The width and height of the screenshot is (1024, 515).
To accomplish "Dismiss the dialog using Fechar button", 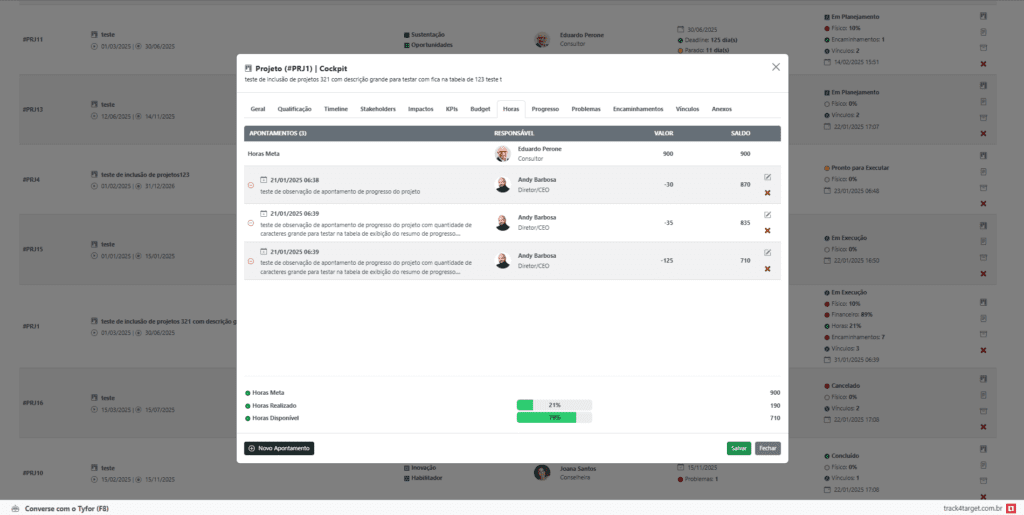I will pyautogui.click(x=768, y=448).
